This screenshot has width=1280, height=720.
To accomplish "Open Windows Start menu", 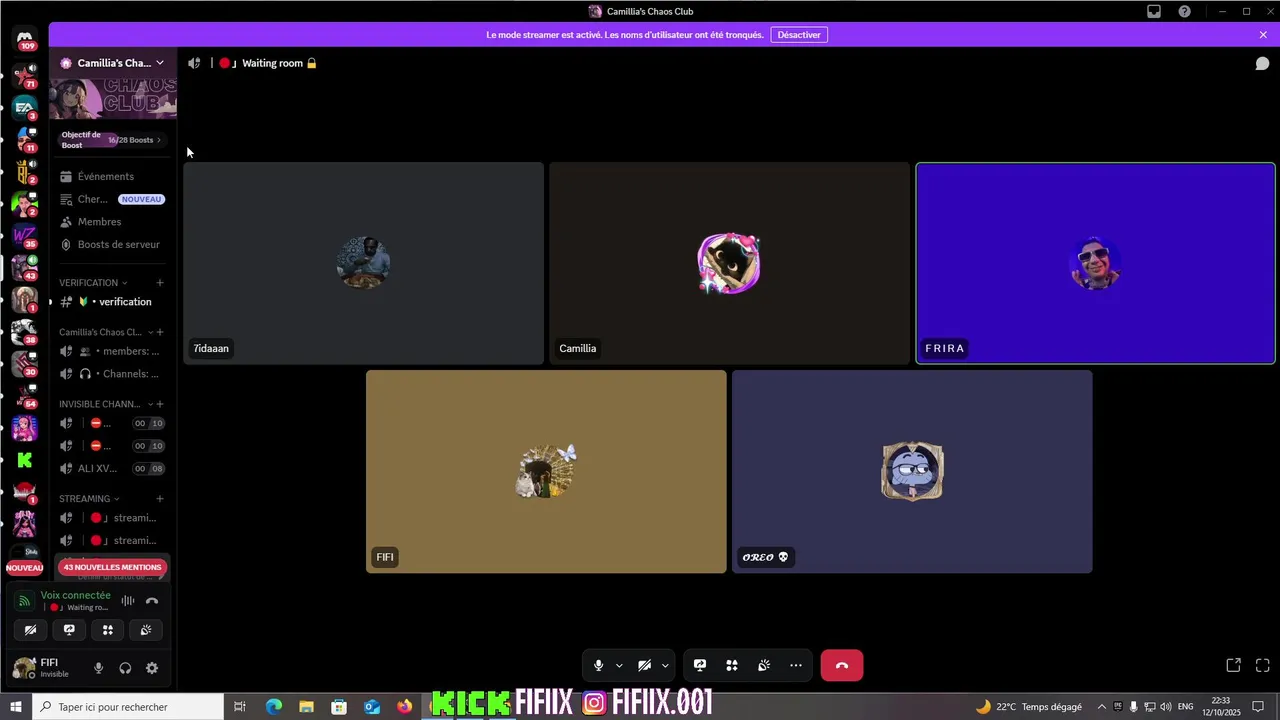I will [x=15, y=707].
